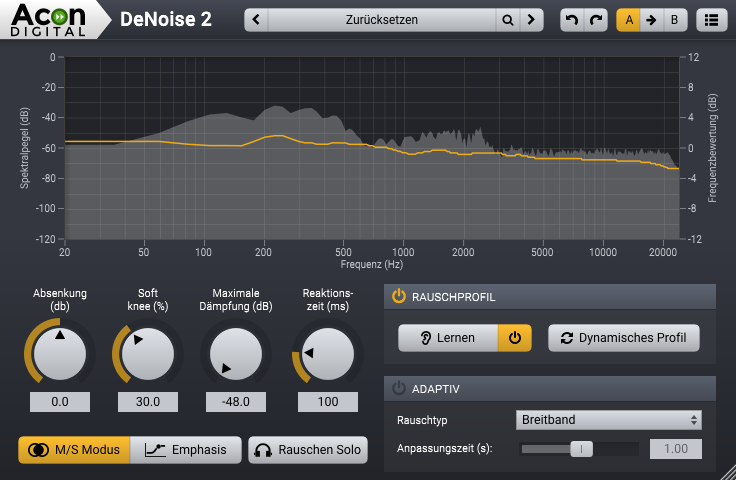Click the Acon Digital logo
736x480 pixels.
click(50, 19)
